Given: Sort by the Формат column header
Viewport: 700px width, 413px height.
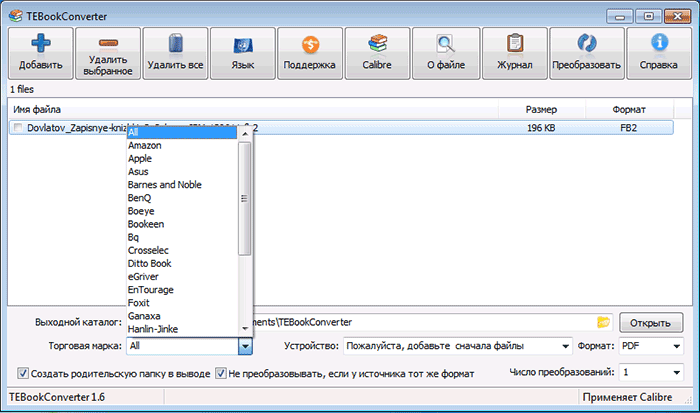Looking at the screenshot, I should 629,109.
